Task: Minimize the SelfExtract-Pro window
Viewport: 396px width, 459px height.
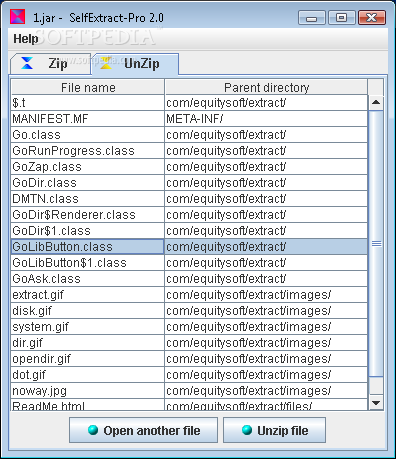Action: click(312, 18)
